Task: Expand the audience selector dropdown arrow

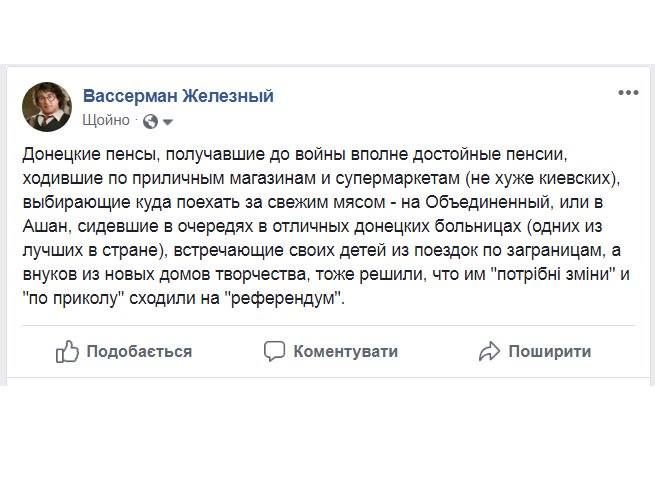Action: 168,122
